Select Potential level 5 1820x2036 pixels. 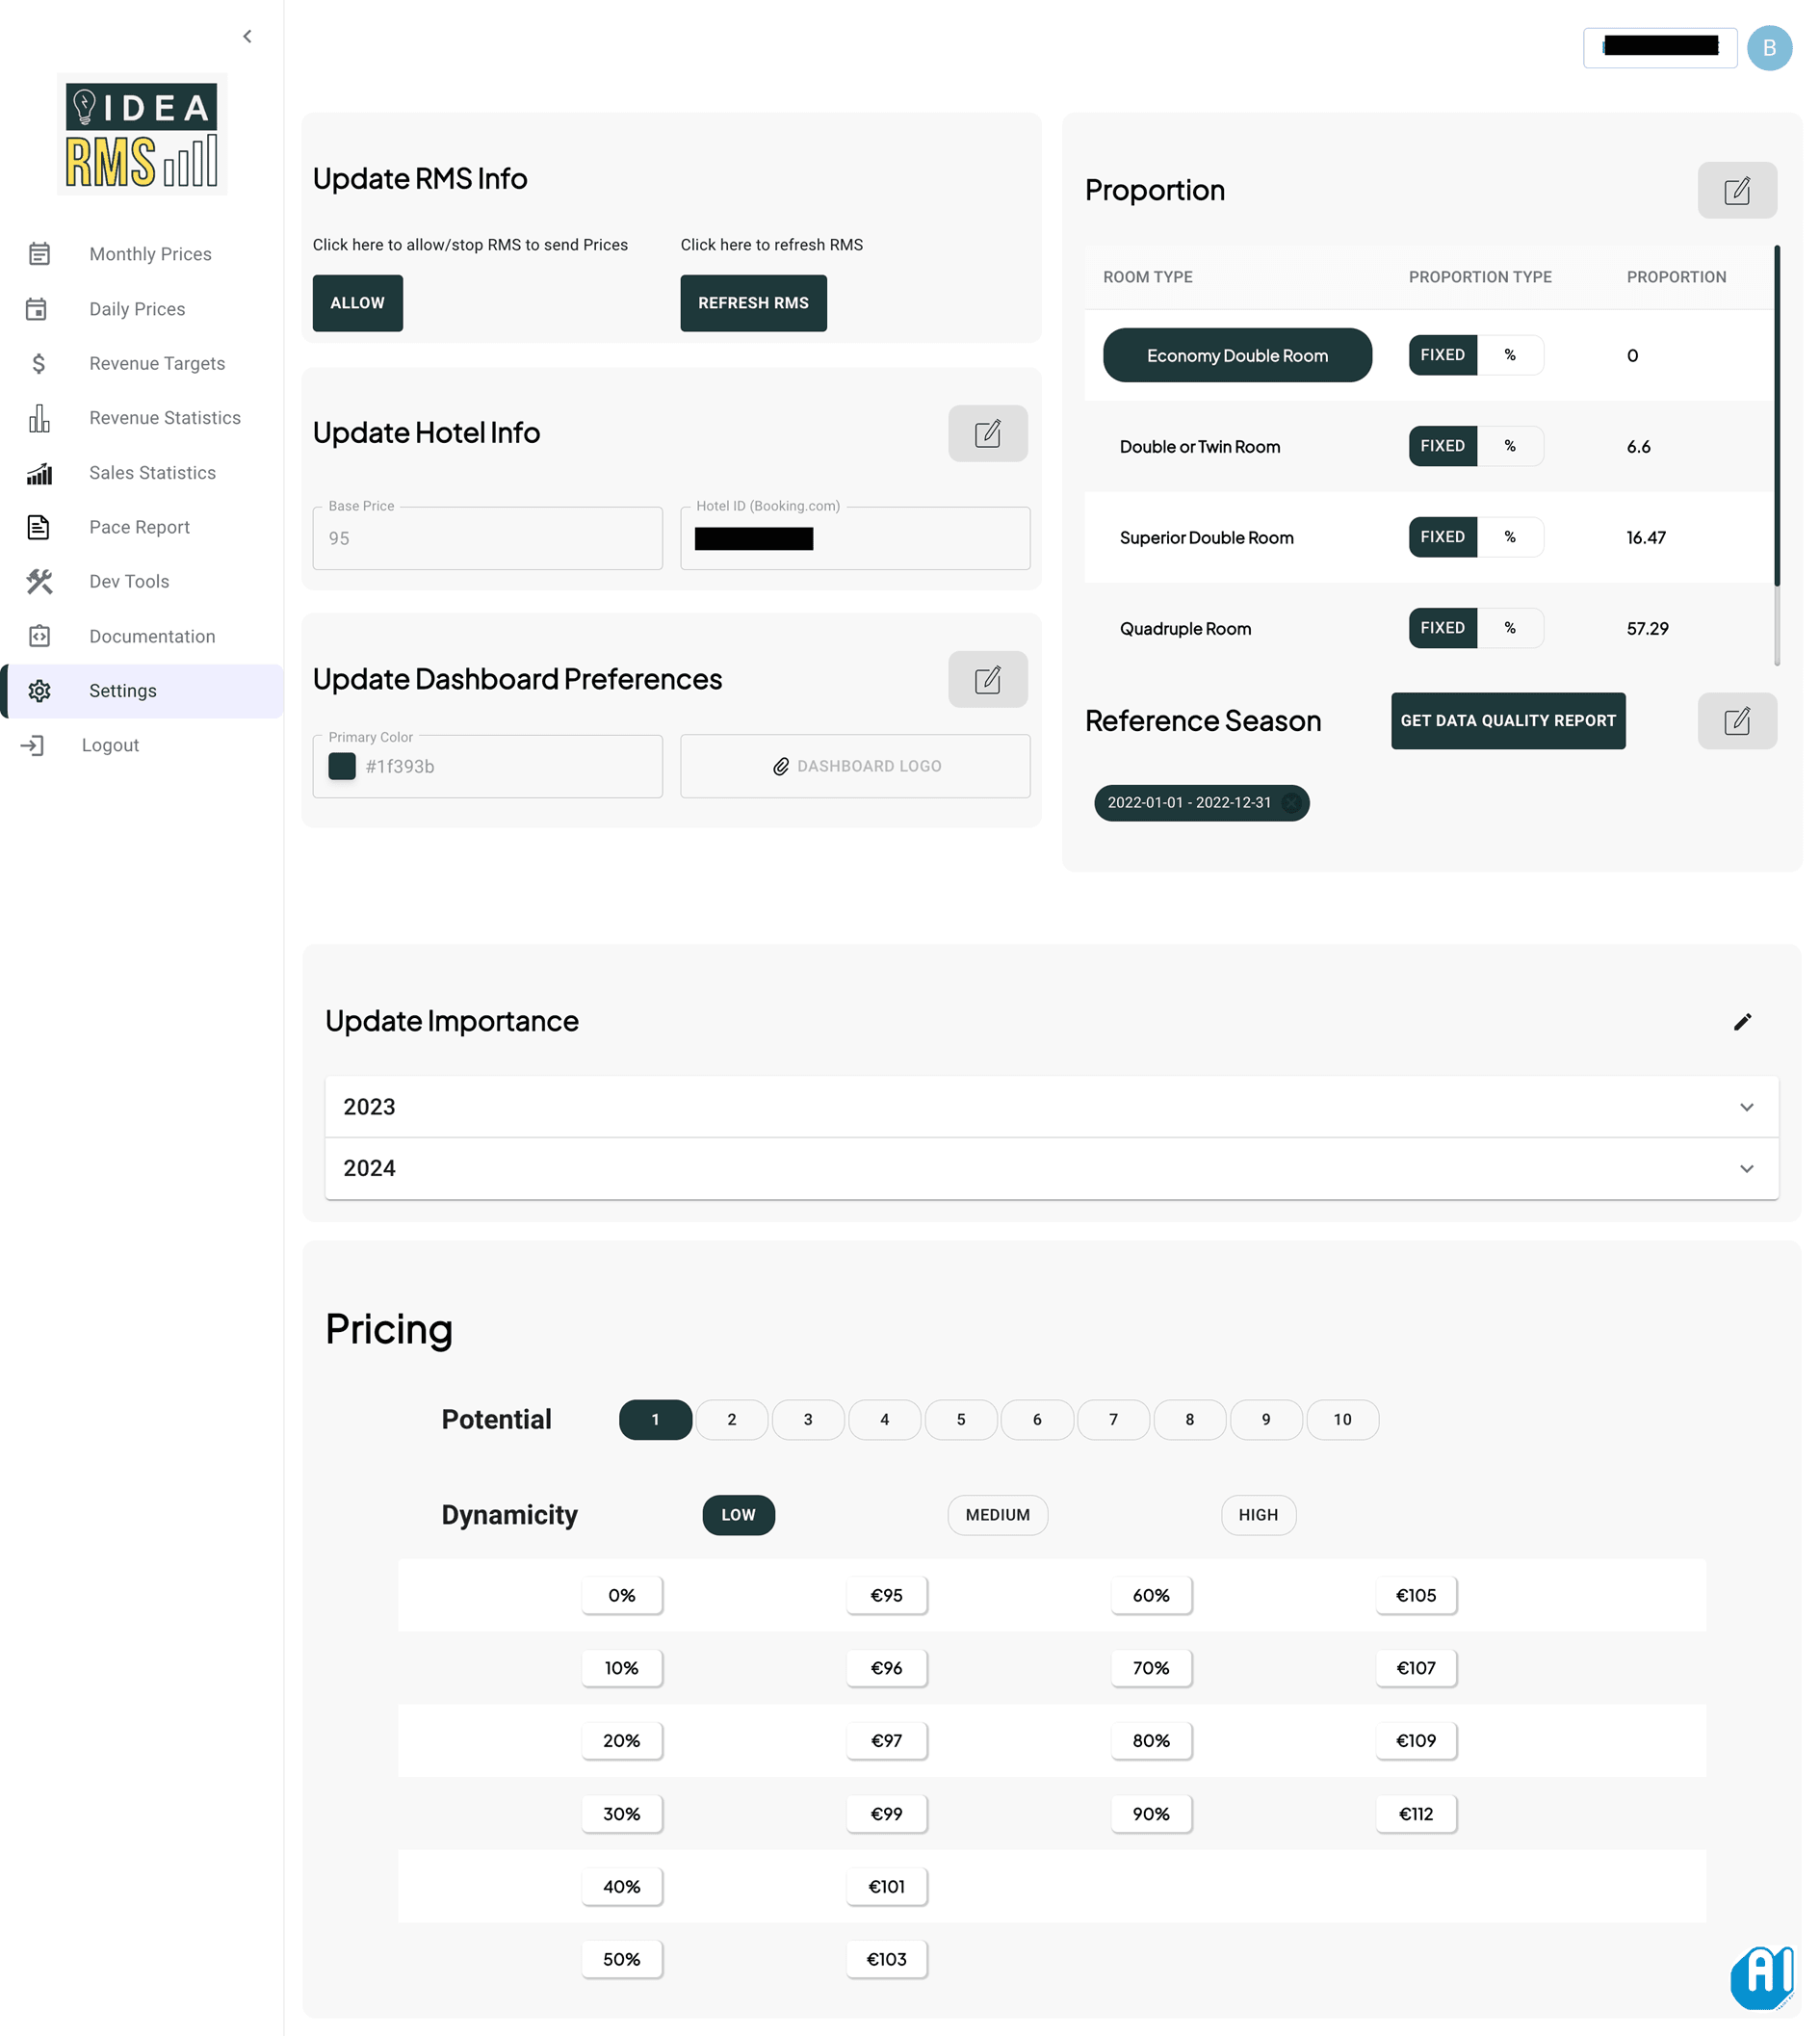(x=961, y=1419)
